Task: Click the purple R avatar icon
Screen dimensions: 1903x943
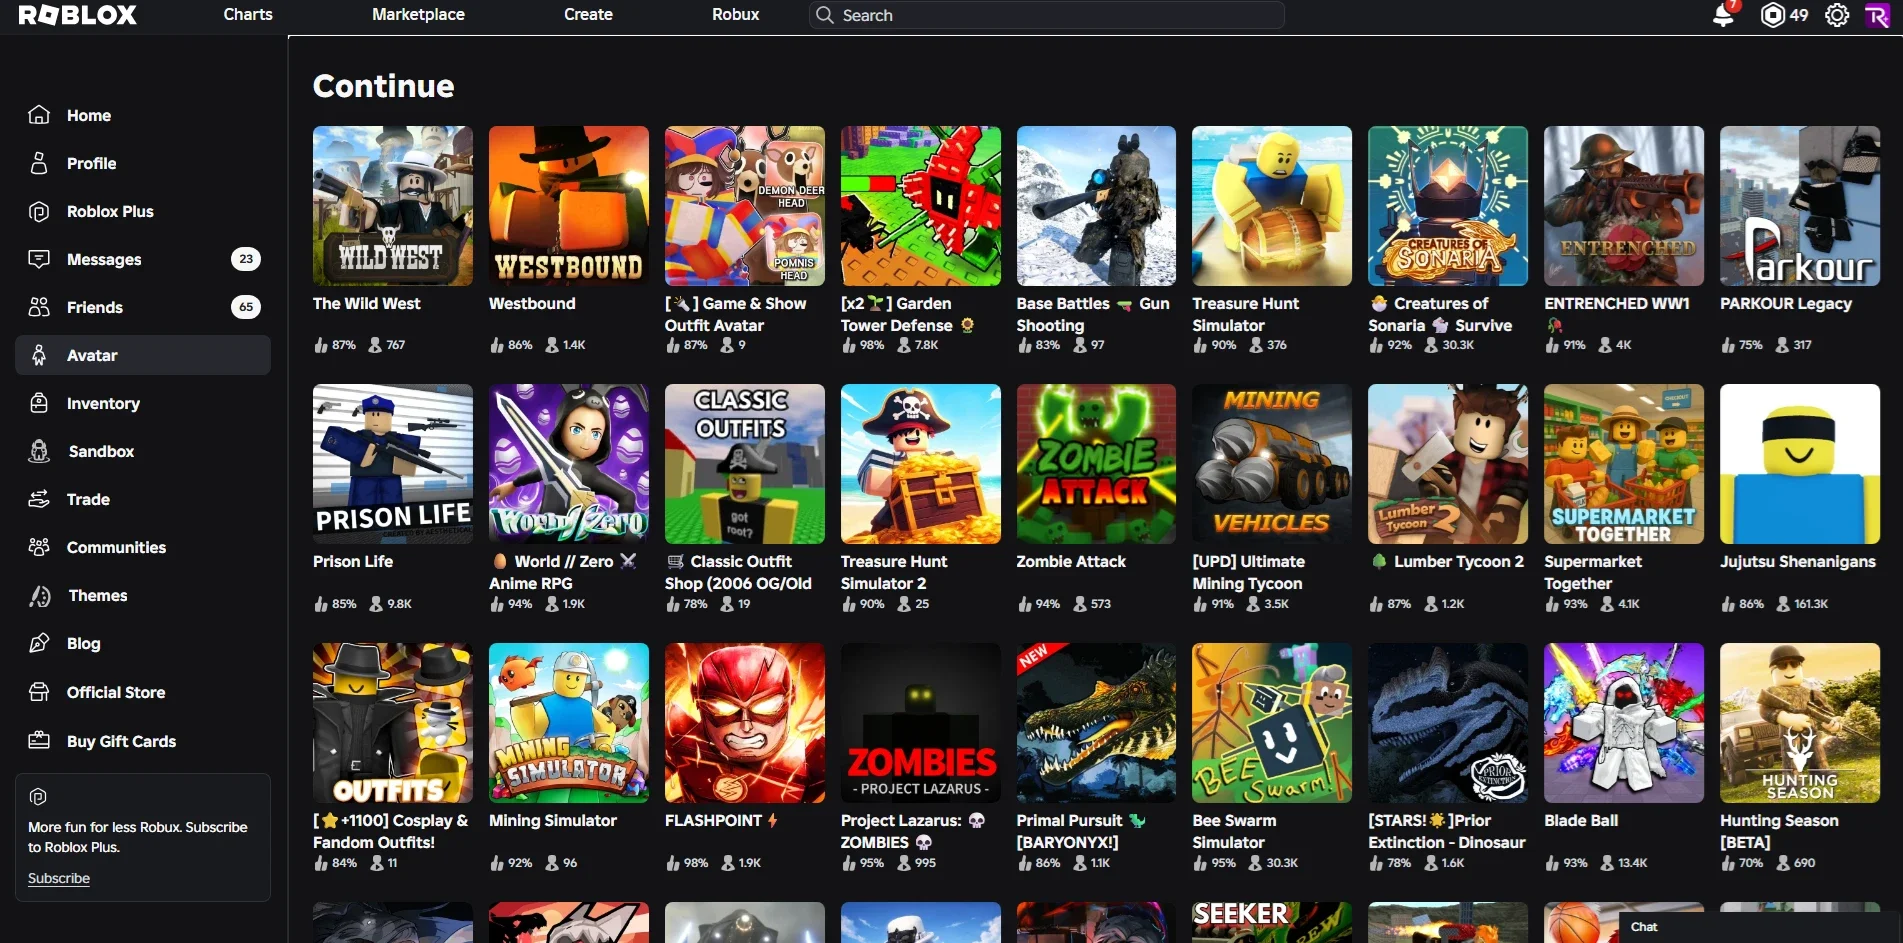Action: tap(1878, 15)
